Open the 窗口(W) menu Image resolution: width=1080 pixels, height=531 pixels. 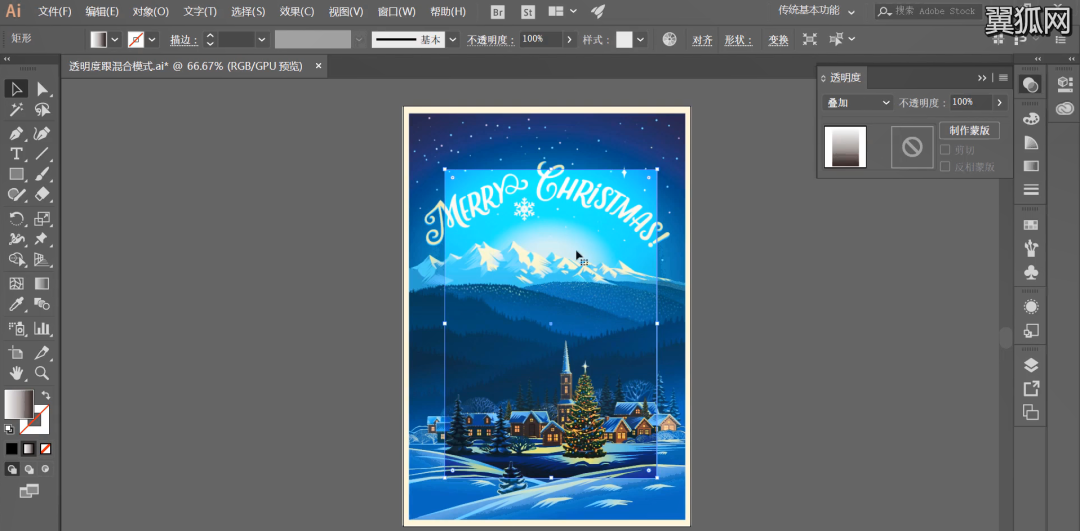[397, 12]
